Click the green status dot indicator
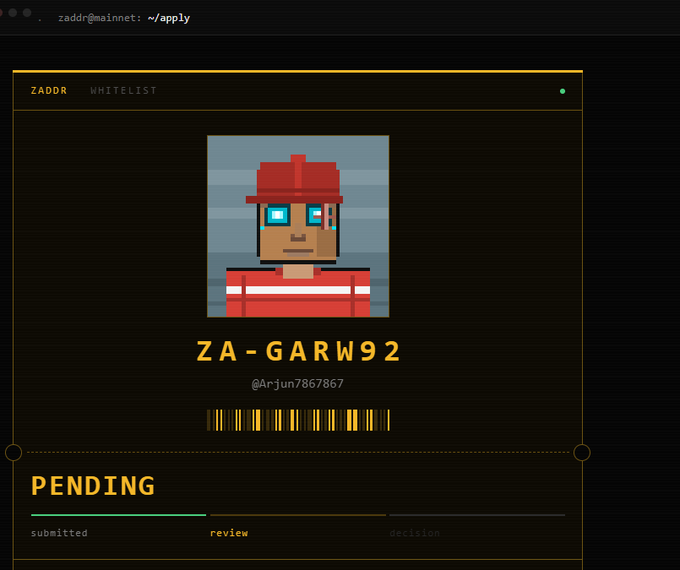680x570 pixels. 562,91
